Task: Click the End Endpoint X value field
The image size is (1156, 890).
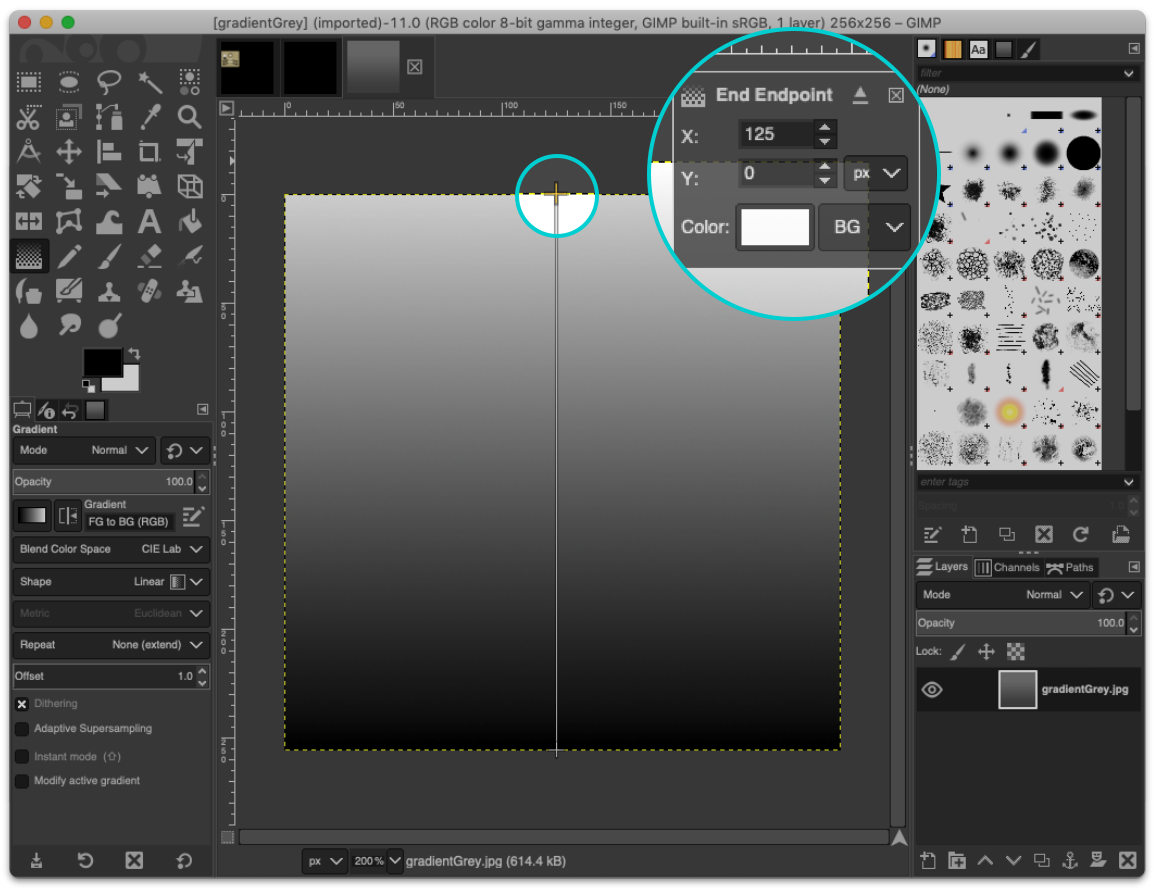Action: [776, 134]
